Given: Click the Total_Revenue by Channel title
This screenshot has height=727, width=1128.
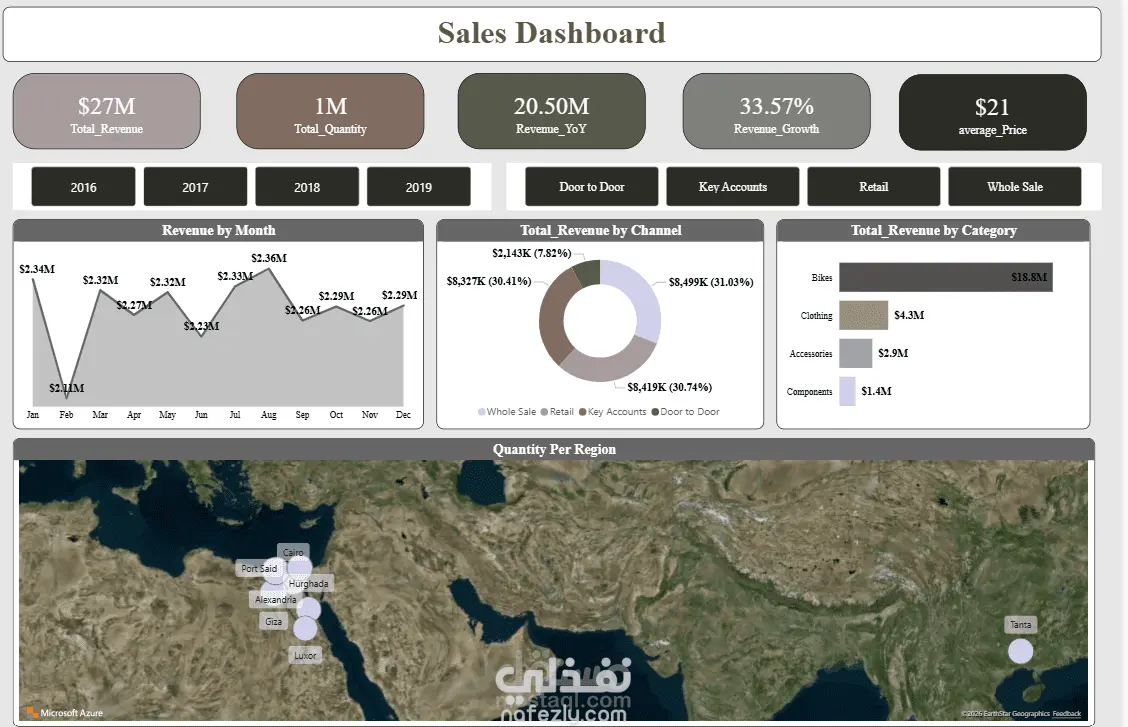Looking at the screenshot, I should 601,230.
